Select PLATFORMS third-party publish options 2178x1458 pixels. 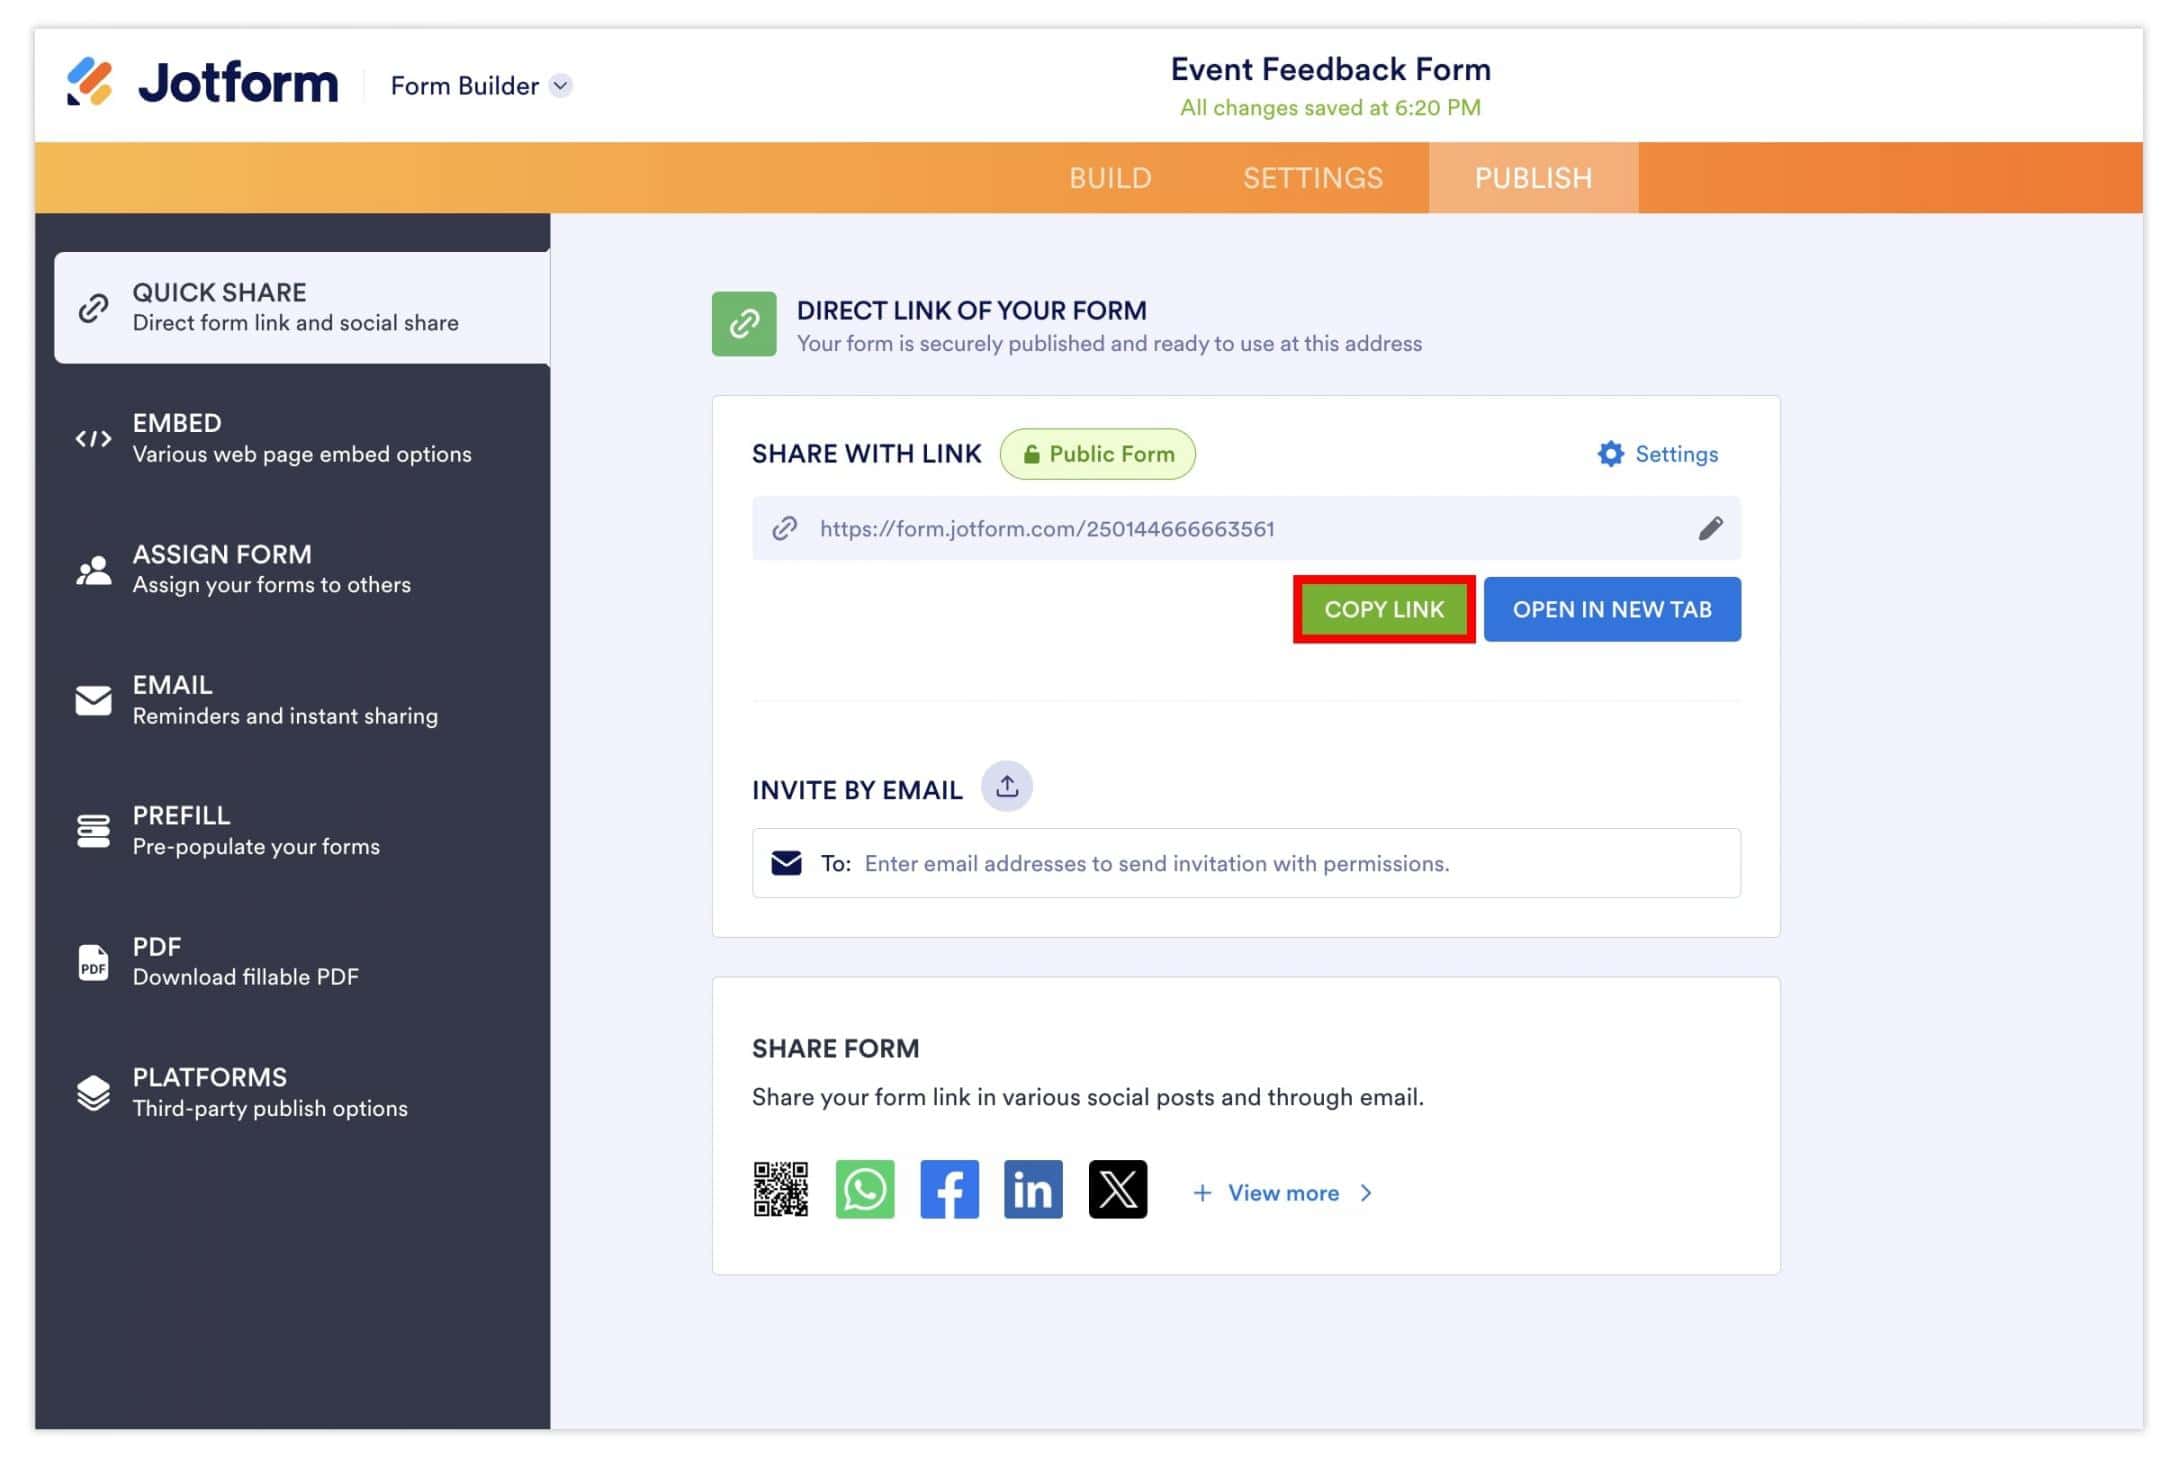(x=269, y=1092)
